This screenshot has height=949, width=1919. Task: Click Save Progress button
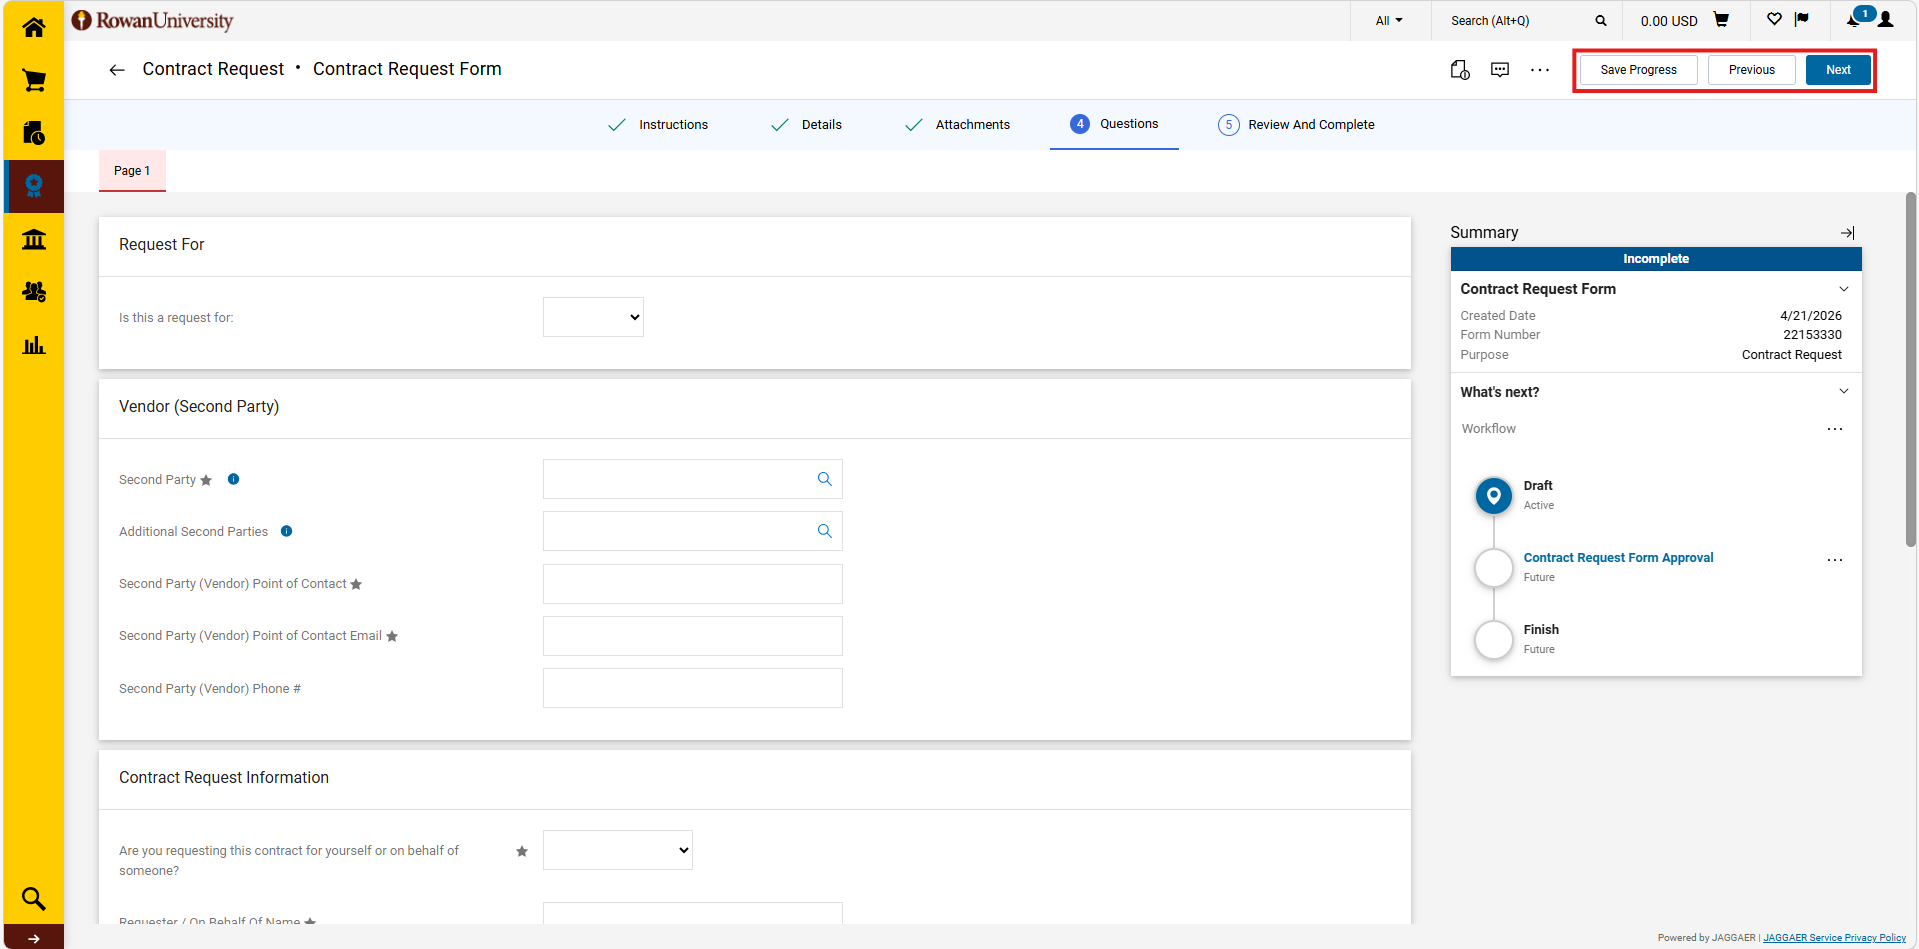pos(1638,70)
